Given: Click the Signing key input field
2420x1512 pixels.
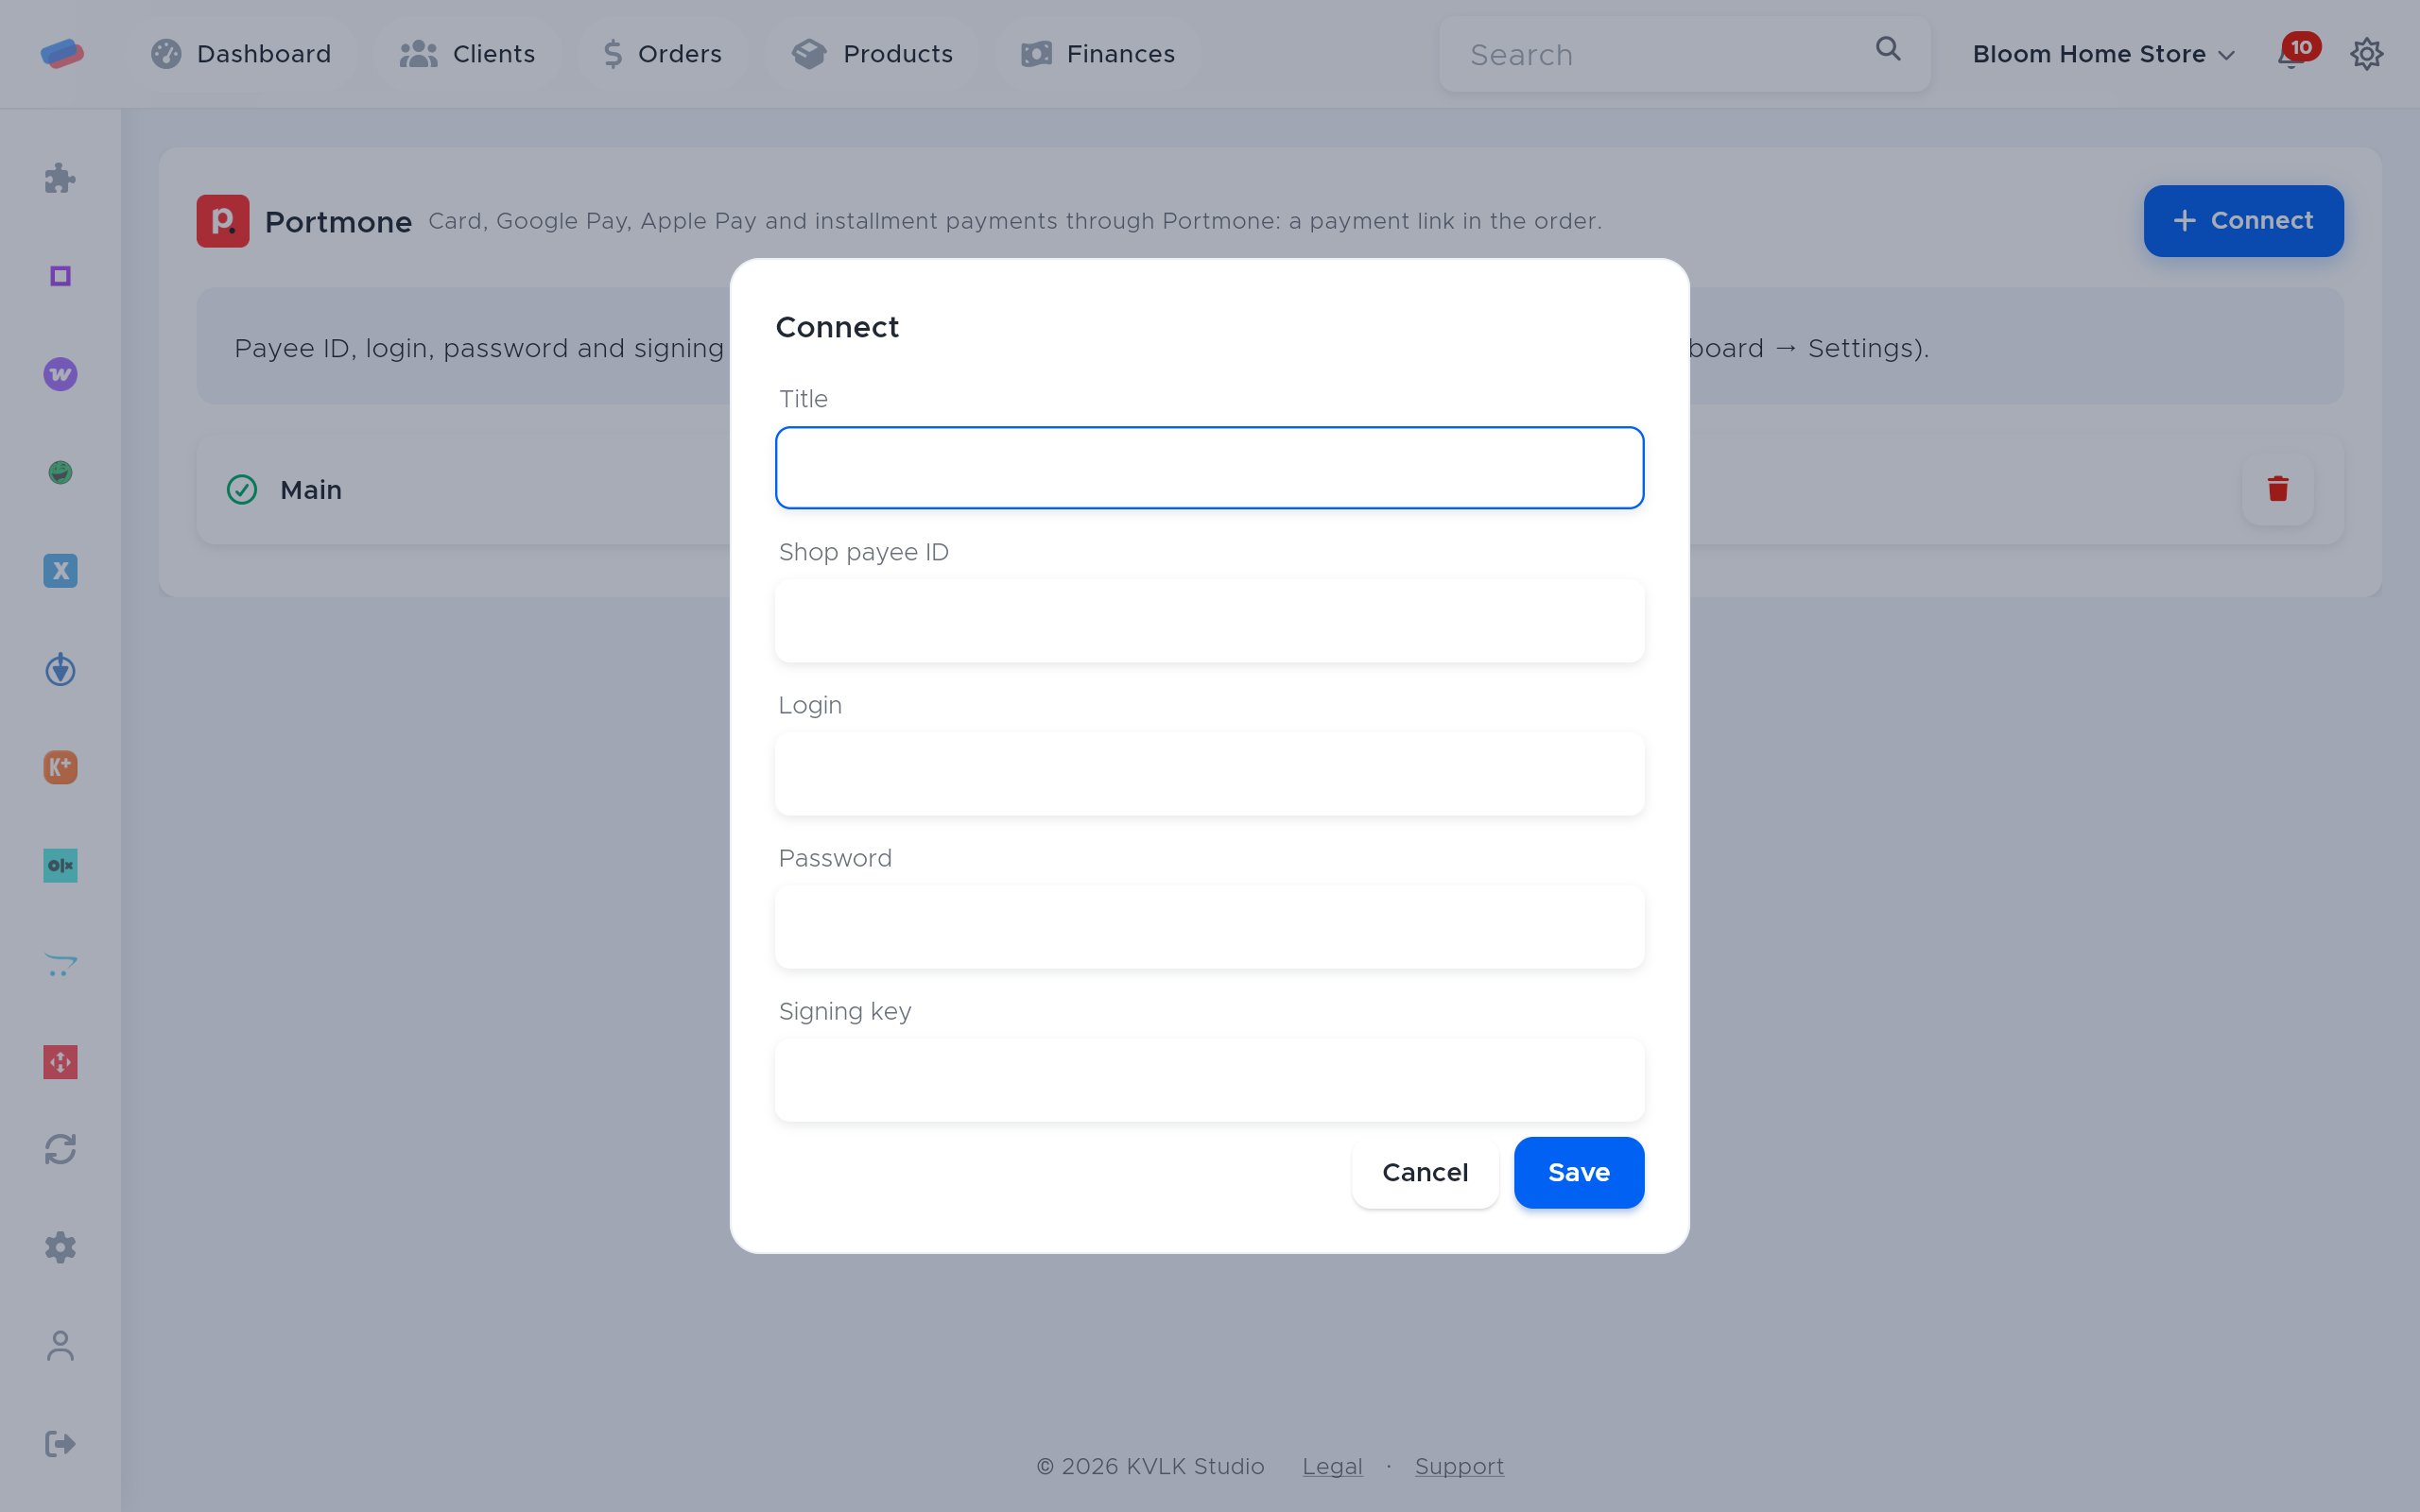Looking at the screenshot, I should pos(1210,1080).
